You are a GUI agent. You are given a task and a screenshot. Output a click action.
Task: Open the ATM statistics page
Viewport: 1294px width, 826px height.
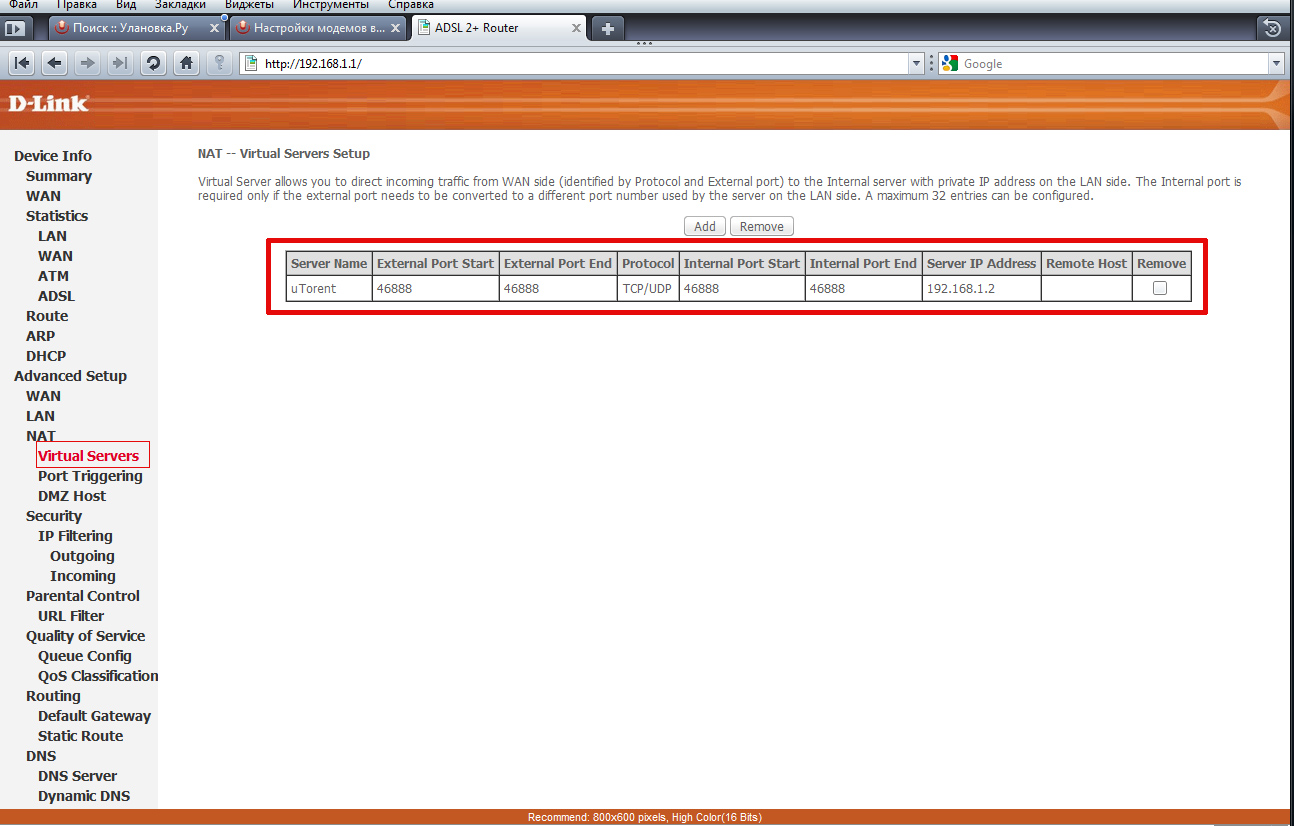pyautogui.click(x=54, y=276)
